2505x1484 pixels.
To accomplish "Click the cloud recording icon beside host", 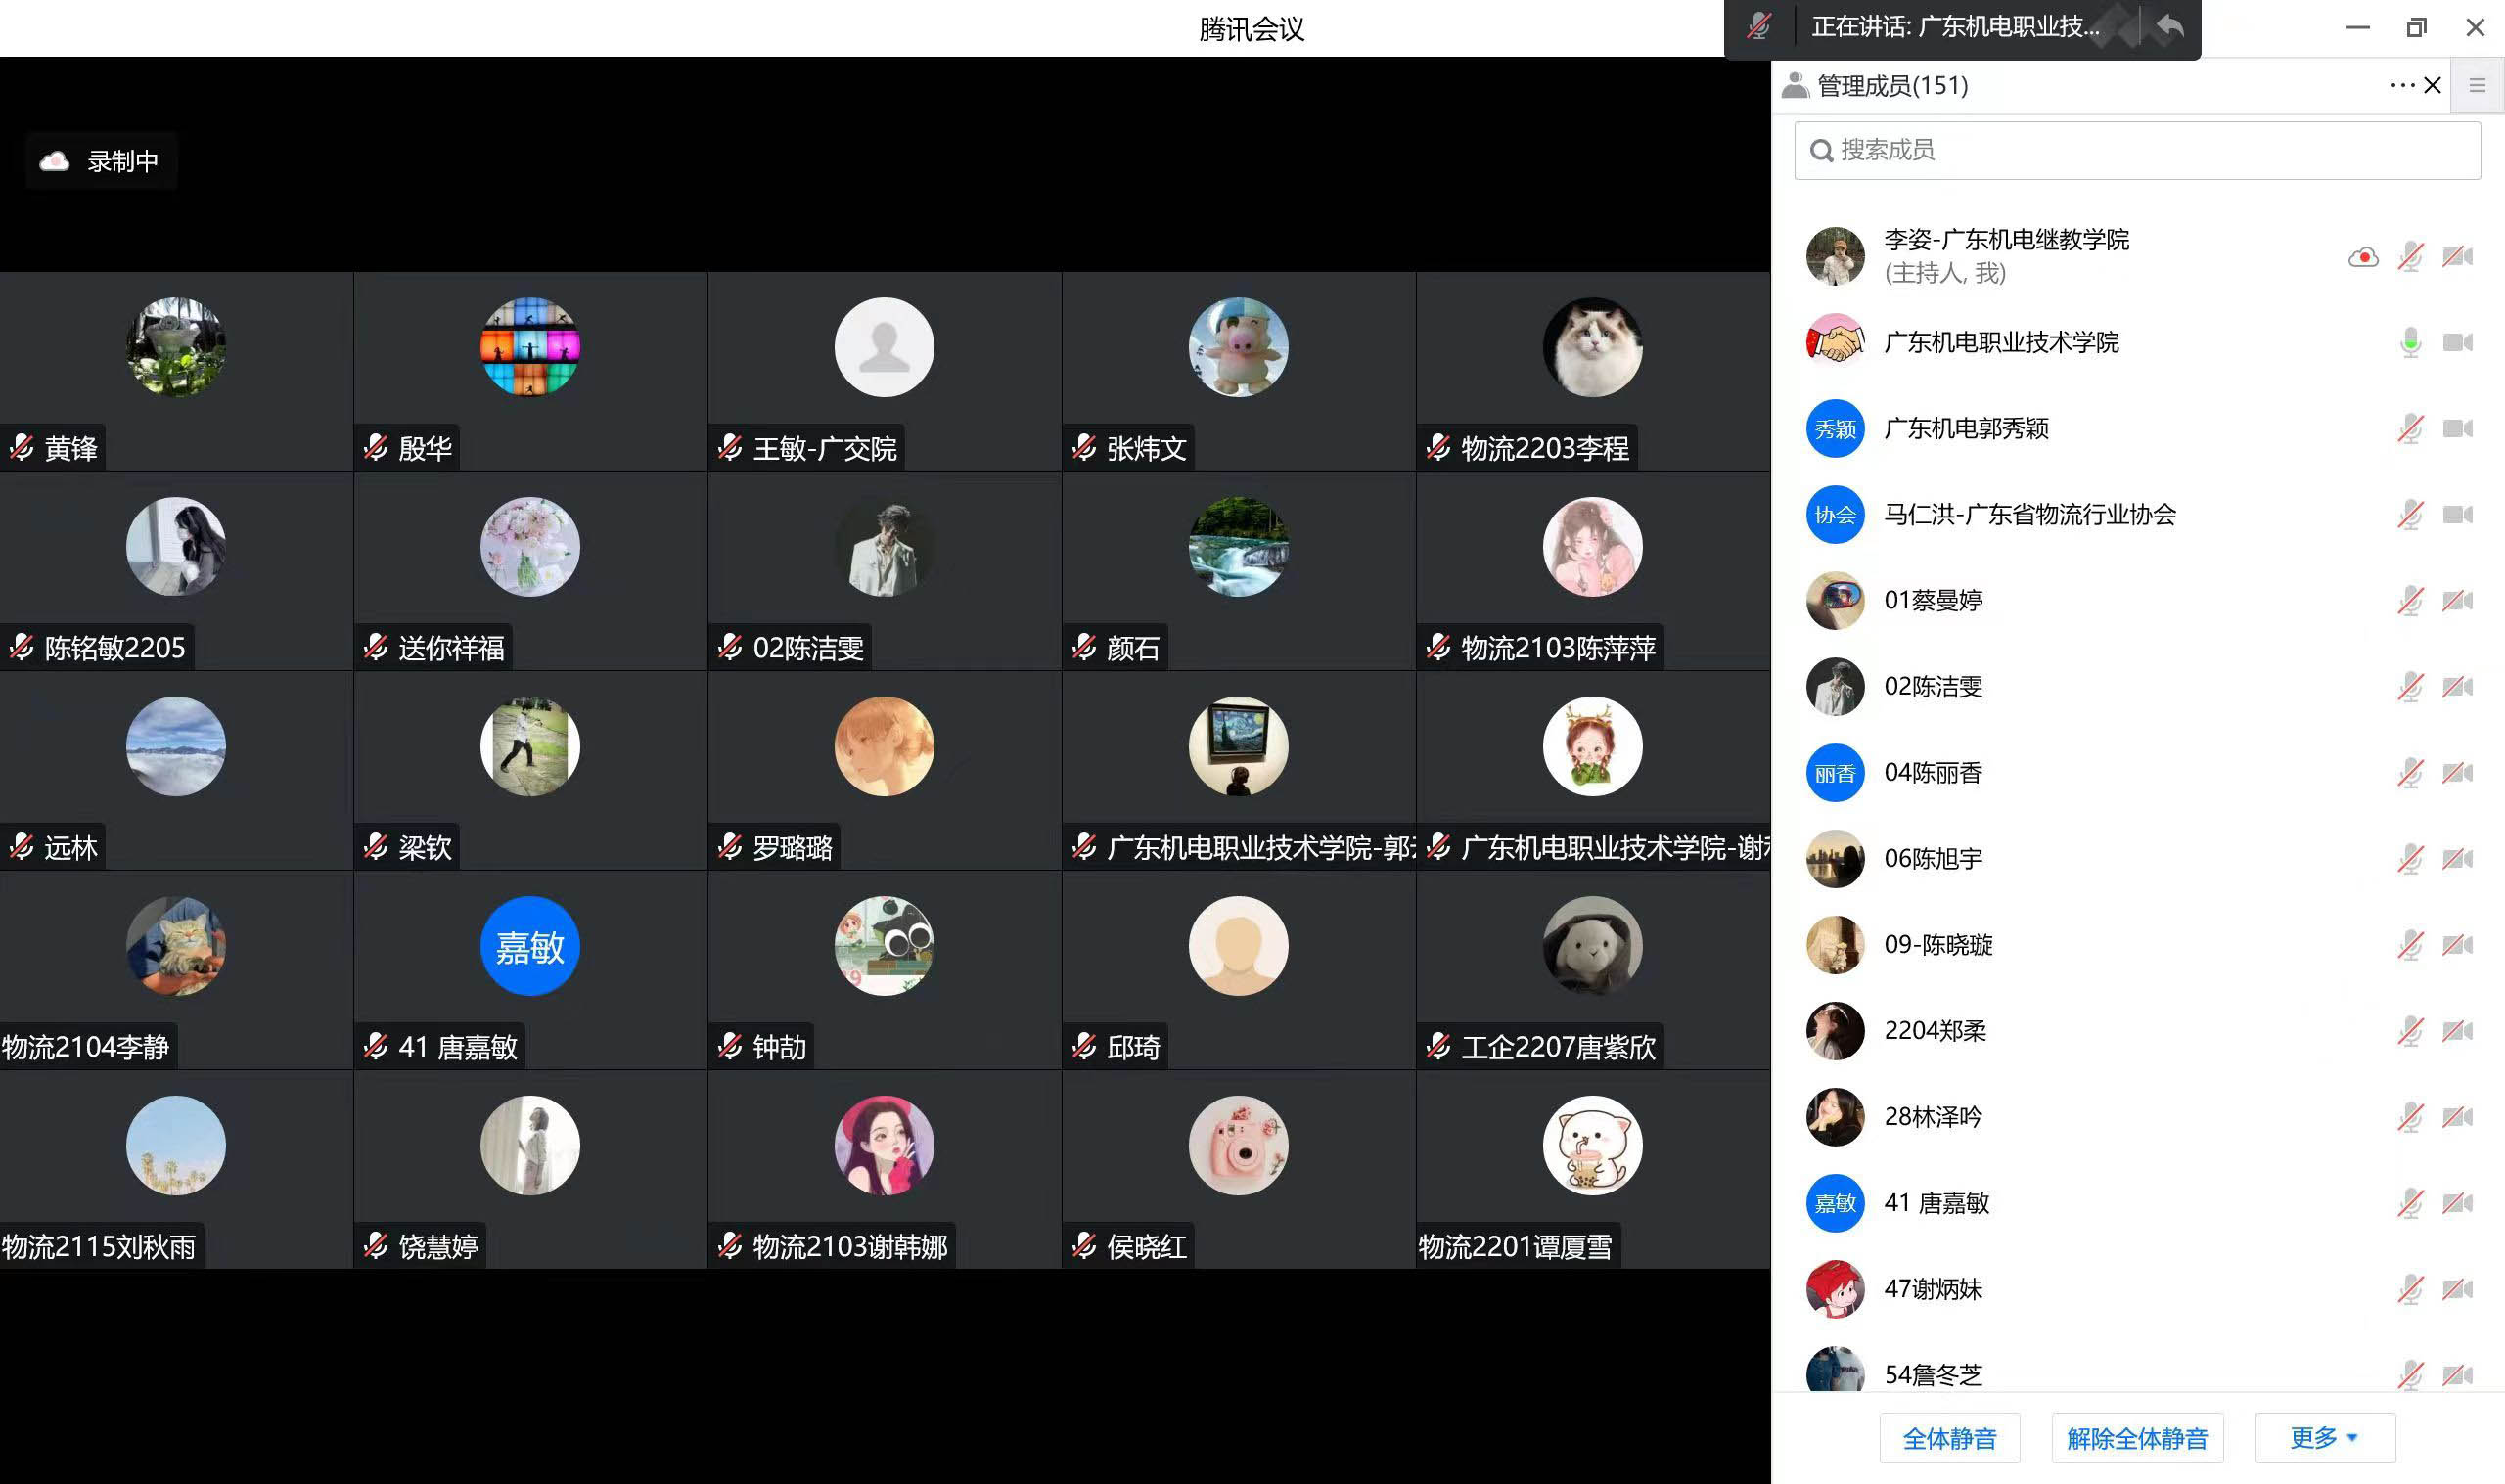I will (2363, 258).
